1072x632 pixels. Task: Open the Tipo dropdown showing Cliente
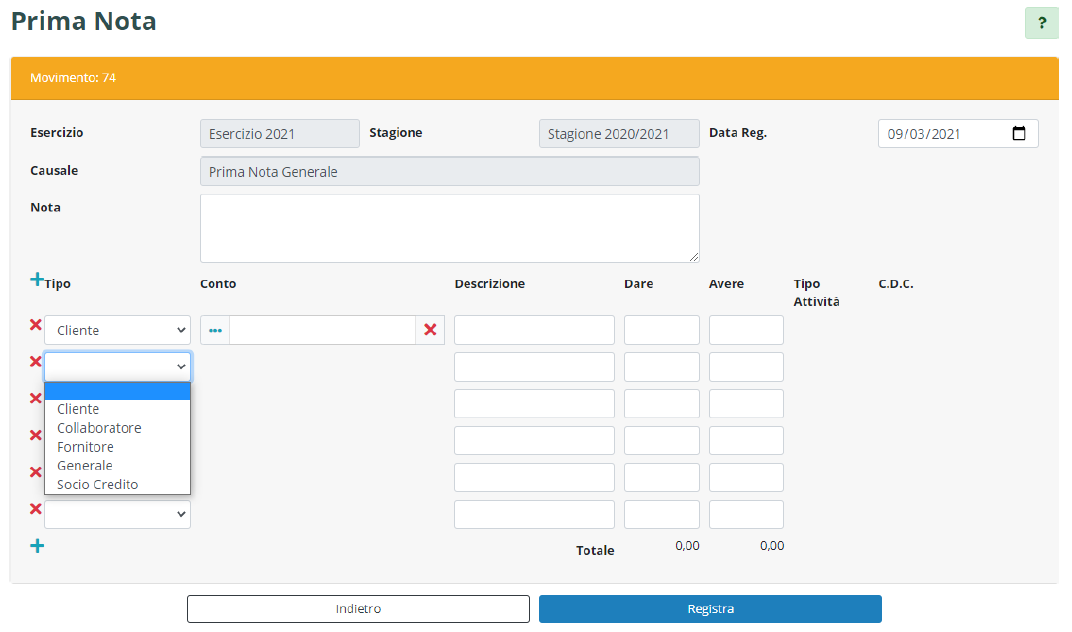click(x=117, y=330)
